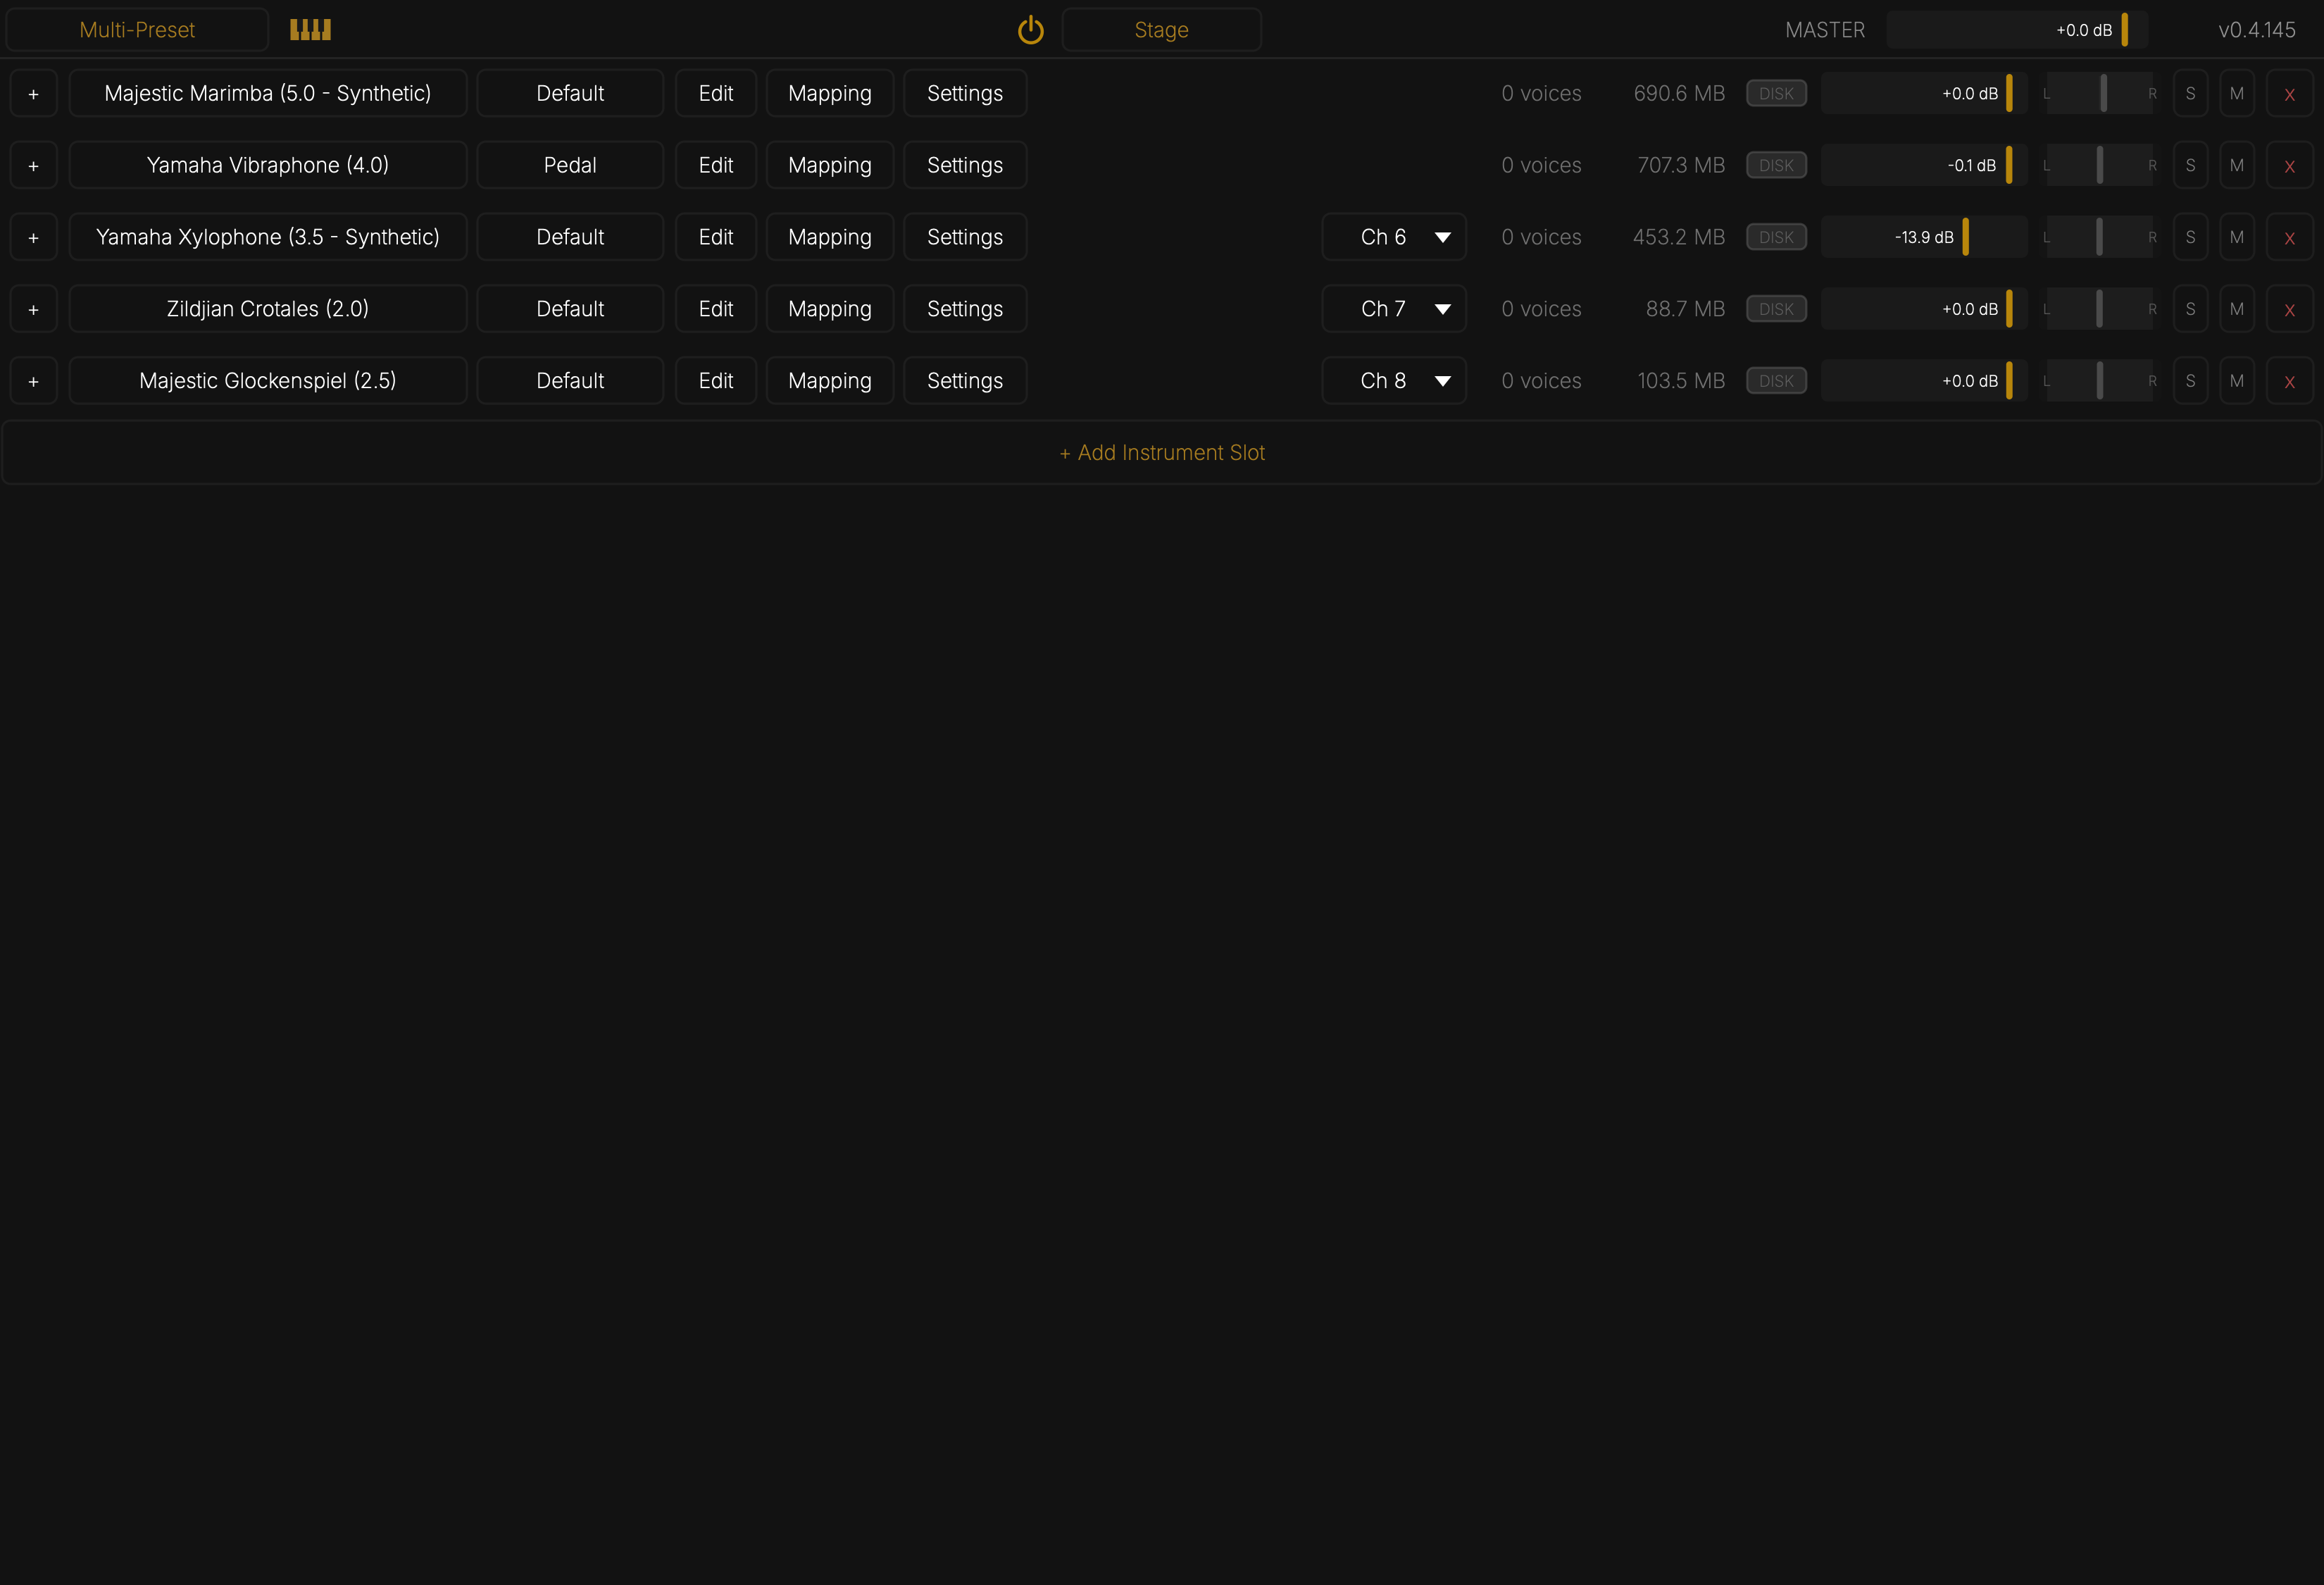
Task: Adjust the Yamaha Xylophone volume slider
Action: tap(1924, 237)
